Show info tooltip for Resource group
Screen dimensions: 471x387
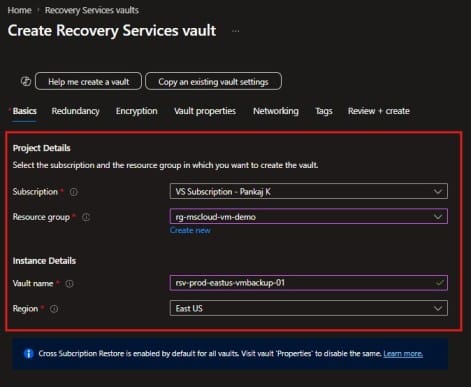point(86,217)
